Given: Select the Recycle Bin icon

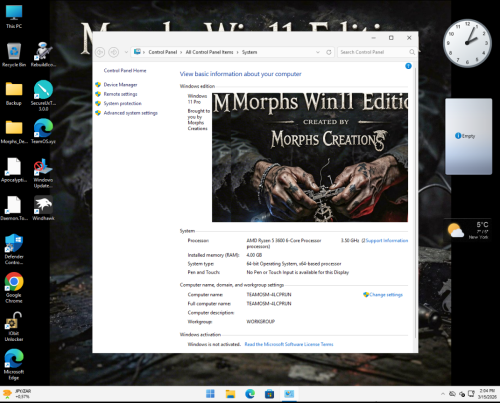Looking at the screenshot, I should point(14,55).
